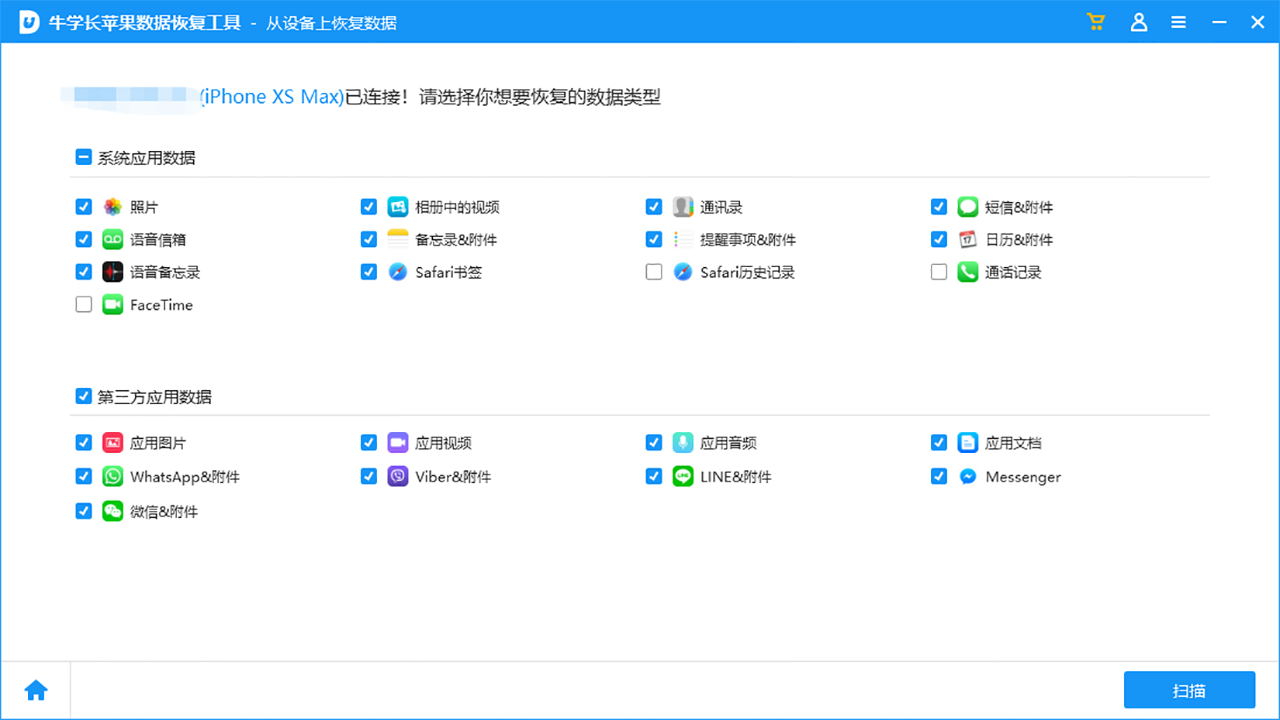Click the home icon at bottom left

(36, 689)
